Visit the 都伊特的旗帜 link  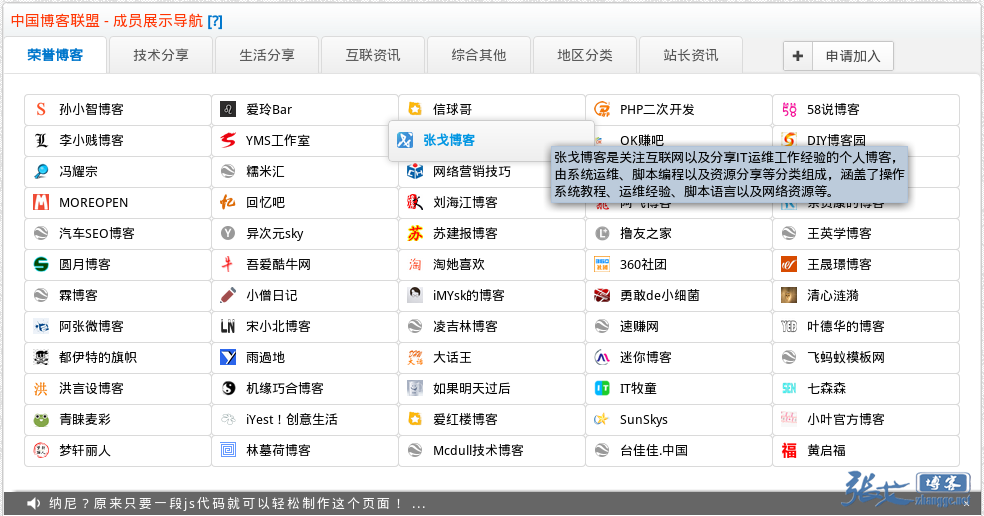point(98,357)
